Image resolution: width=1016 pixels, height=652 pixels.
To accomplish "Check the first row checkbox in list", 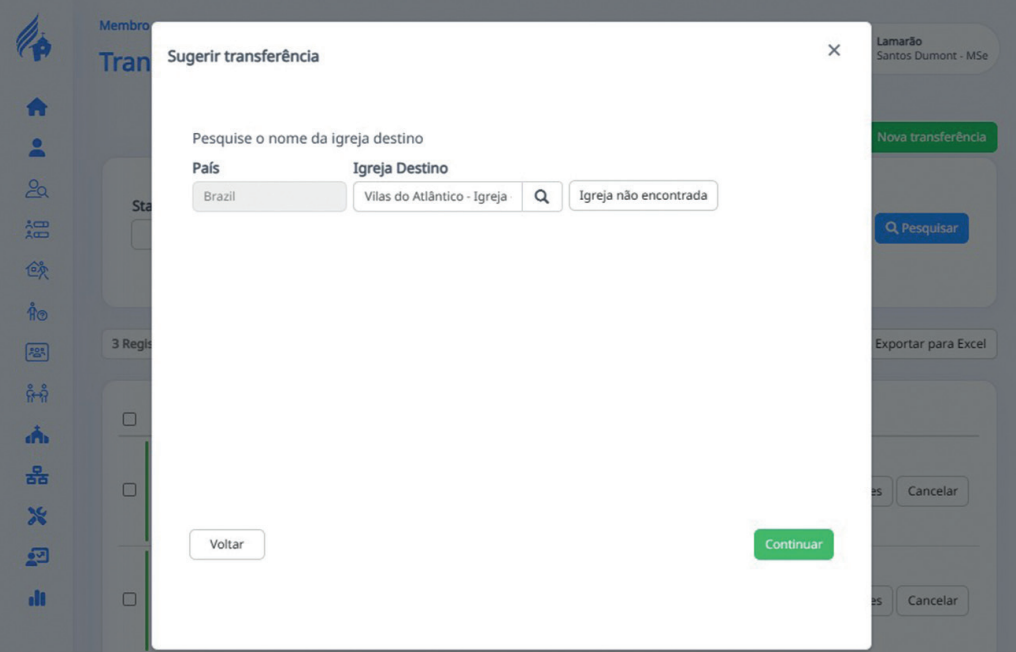I will [129, 490].
